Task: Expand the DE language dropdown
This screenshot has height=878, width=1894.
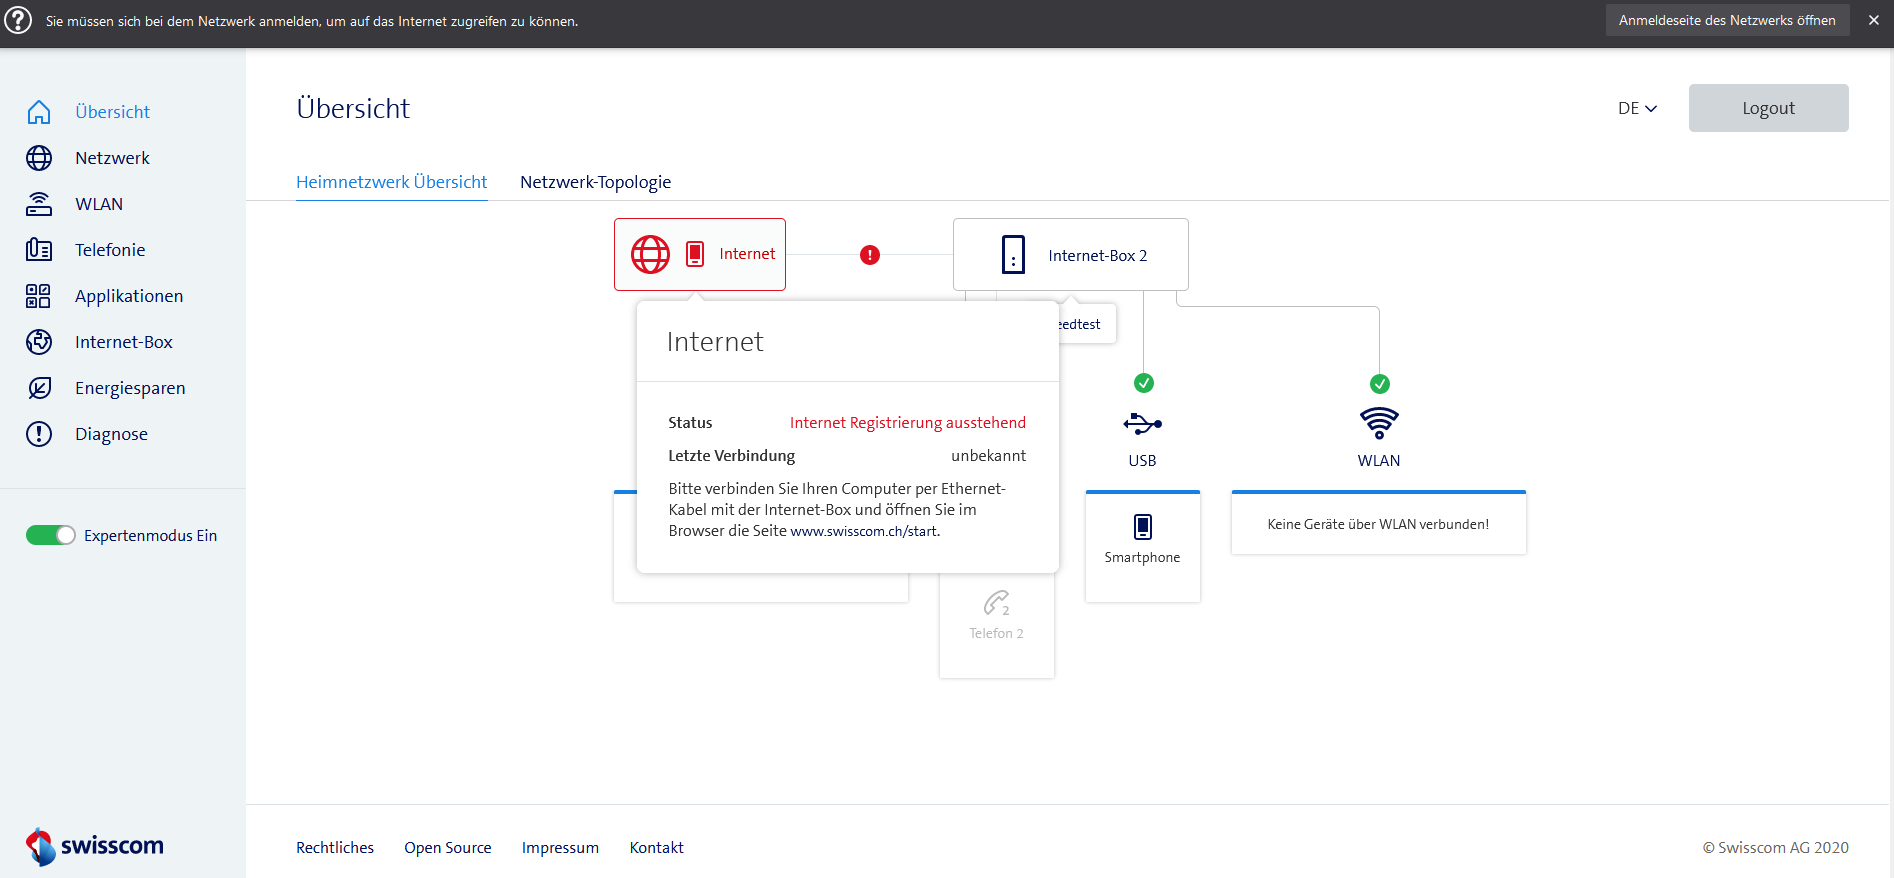Action: pos(1637,108)
